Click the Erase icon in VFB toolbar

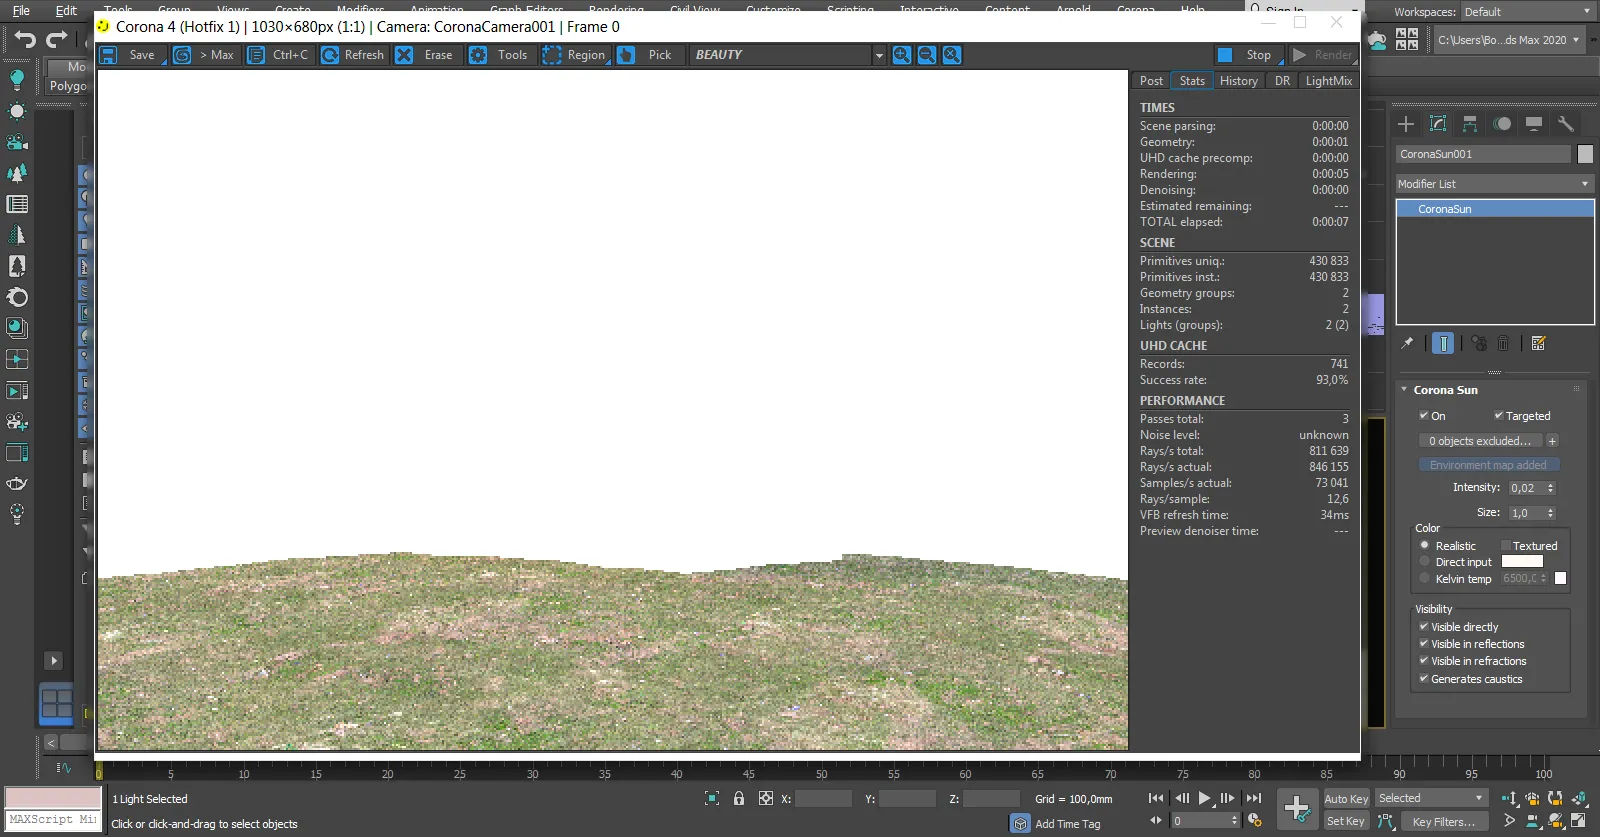(x=404, y=55)
